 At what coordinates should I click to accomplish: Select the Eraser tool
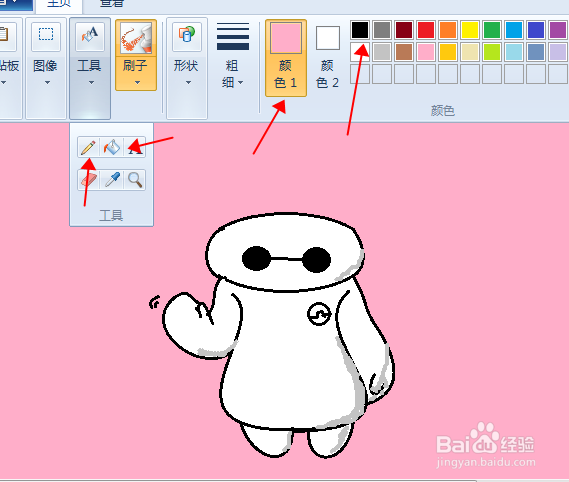coord(88,180)
